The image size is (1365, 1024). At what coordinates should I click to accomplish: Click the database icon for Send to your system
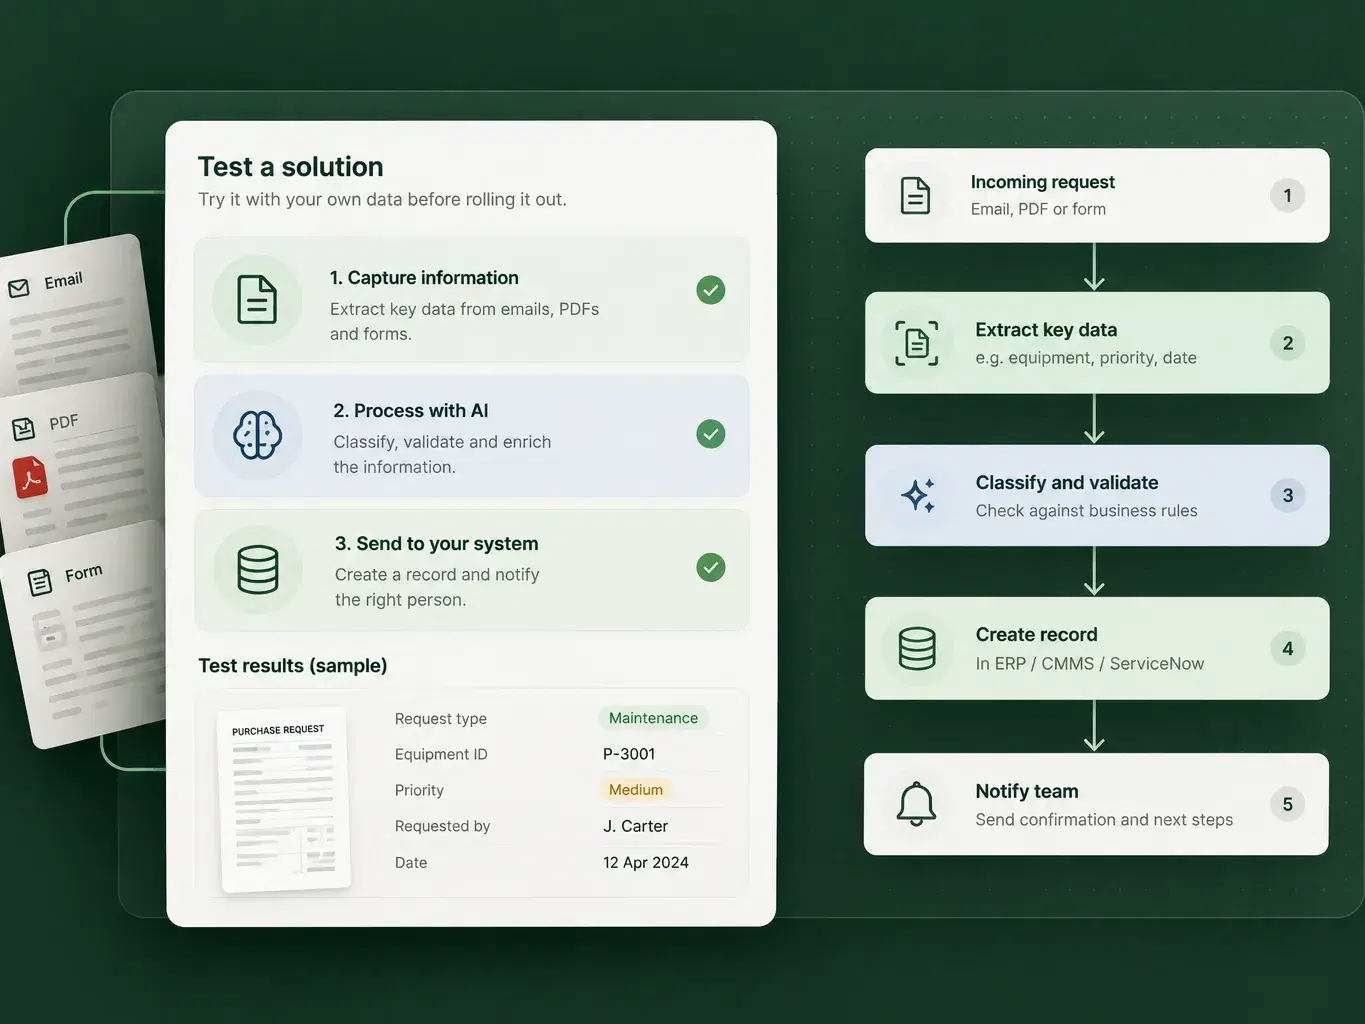[x=258, y=569]
